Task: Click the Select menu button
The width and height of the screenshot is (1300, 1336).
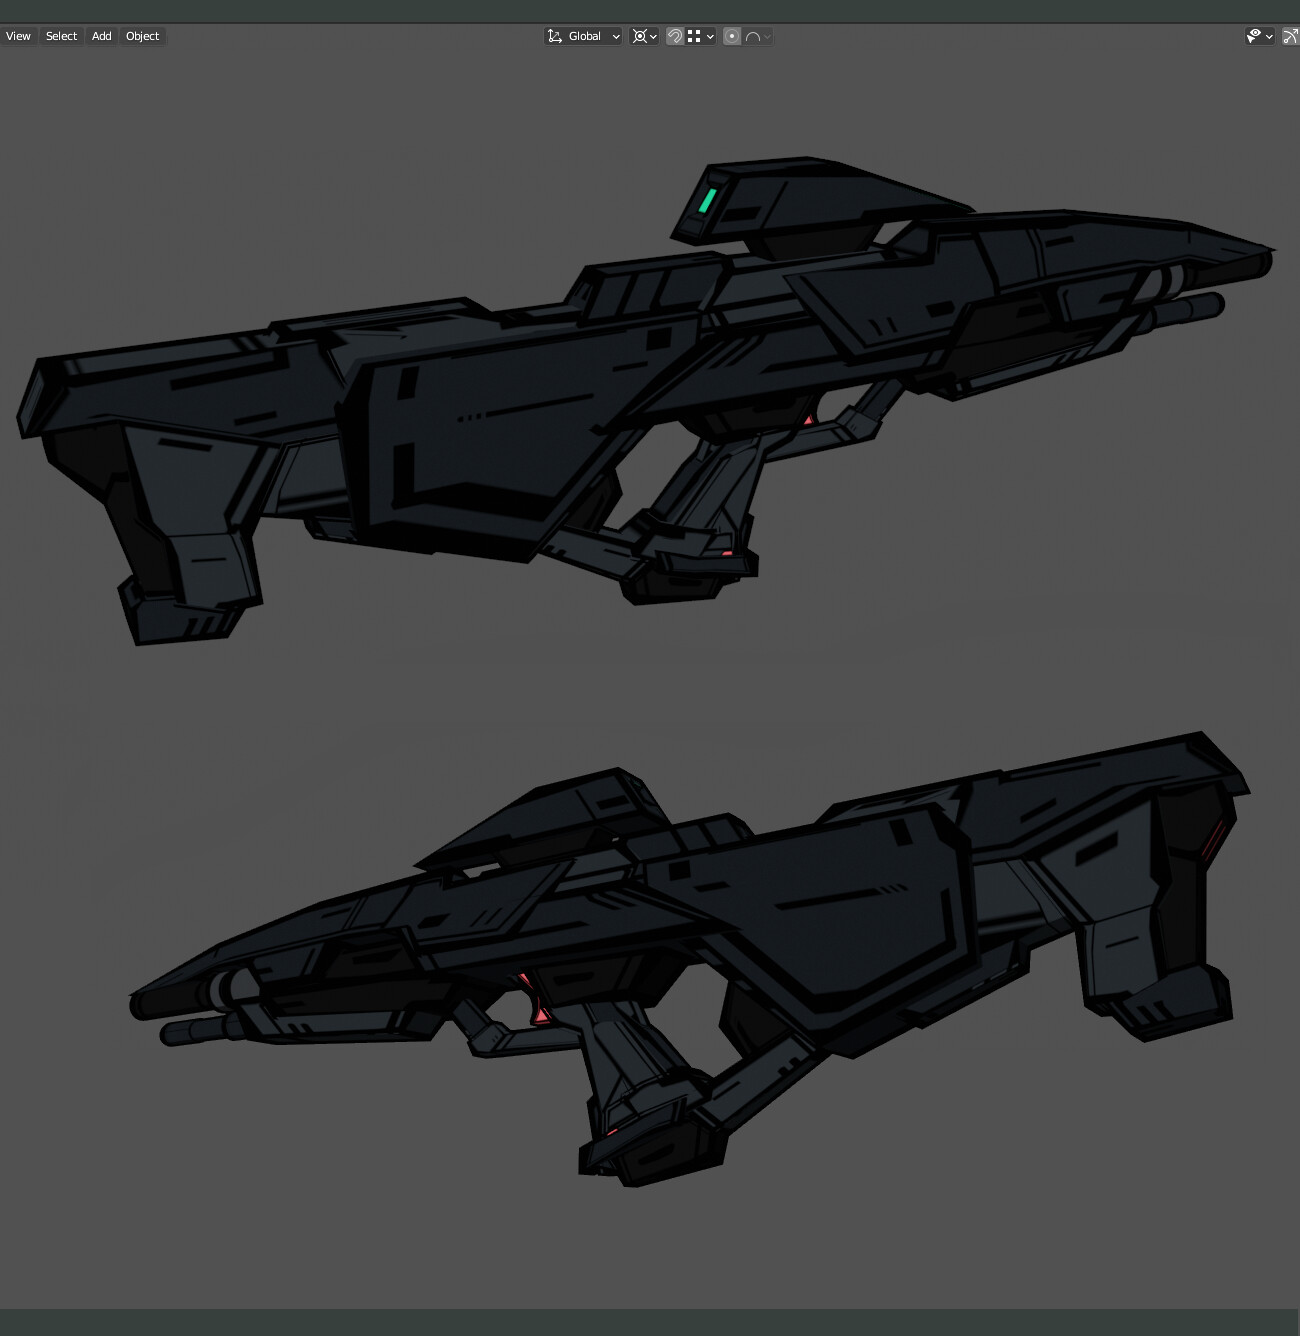Action: coord(61,36)
